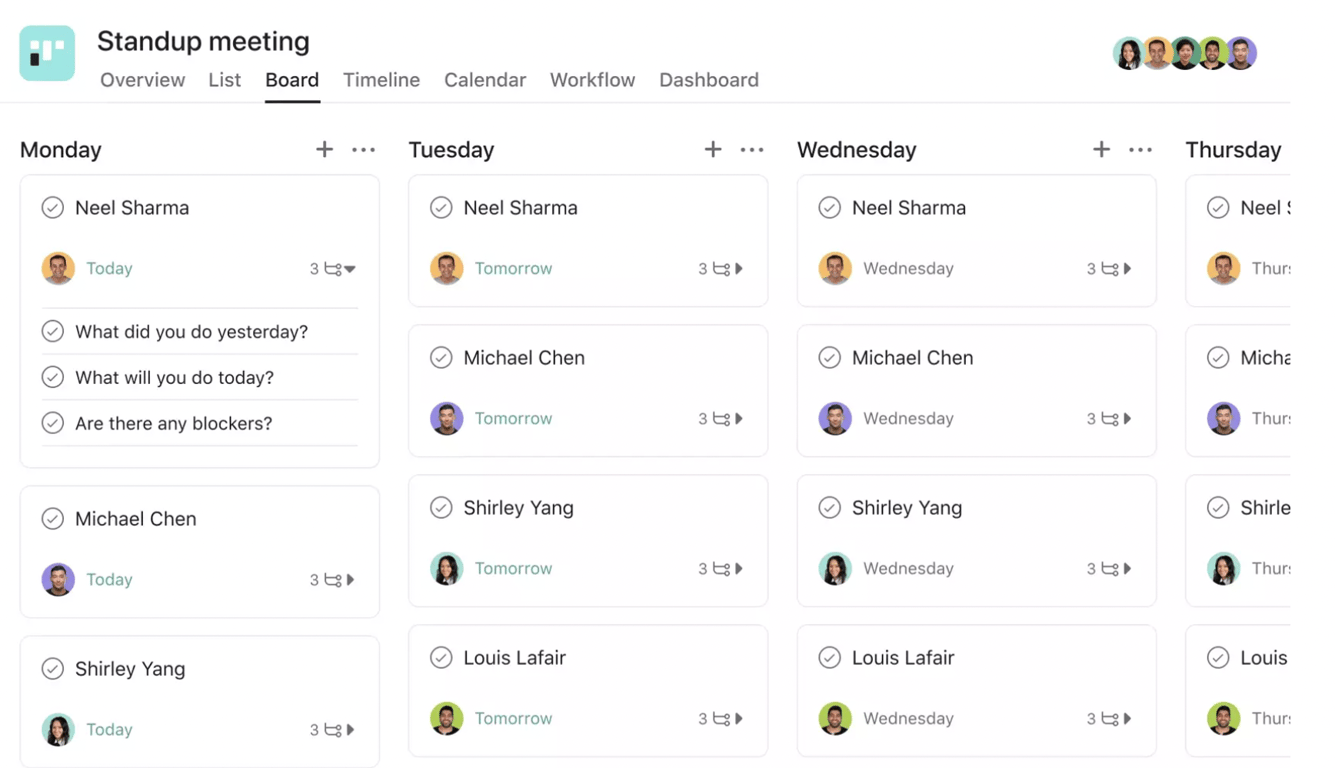Expand subtasks on Tuesday's Michael Chen card
Image resolution: width=1335 pixels, height=768 pixels.
coord(739,419)
